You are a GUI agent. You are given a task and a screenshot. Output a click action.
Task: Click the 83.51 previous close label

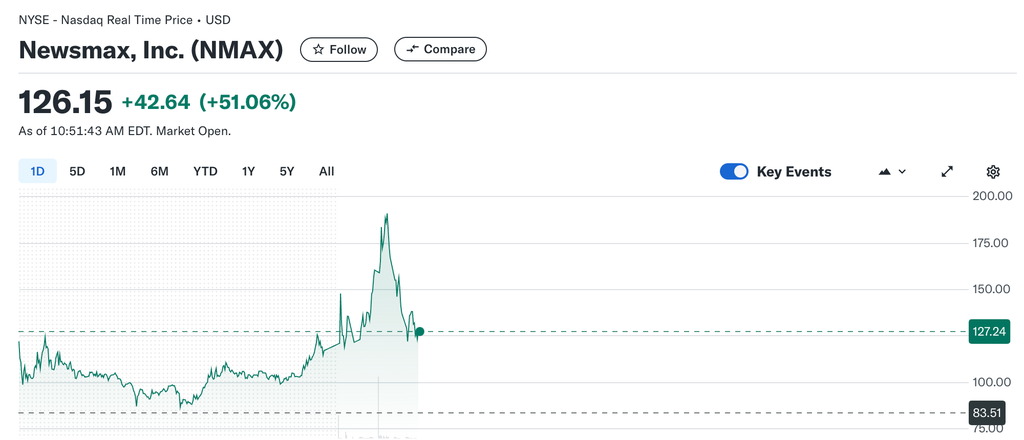(x=989, y=413)
